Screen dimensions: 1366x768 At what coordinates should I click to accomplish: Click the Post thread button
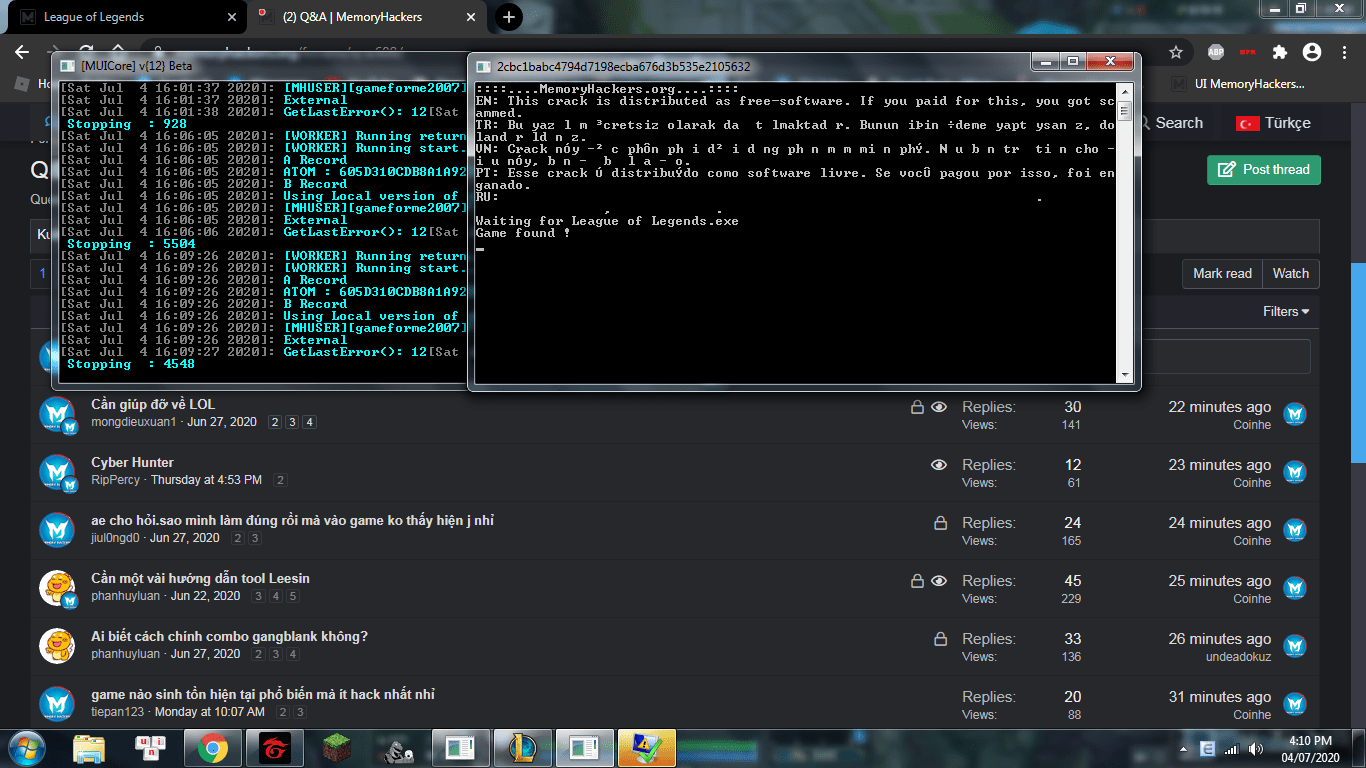pos(1264,170)
